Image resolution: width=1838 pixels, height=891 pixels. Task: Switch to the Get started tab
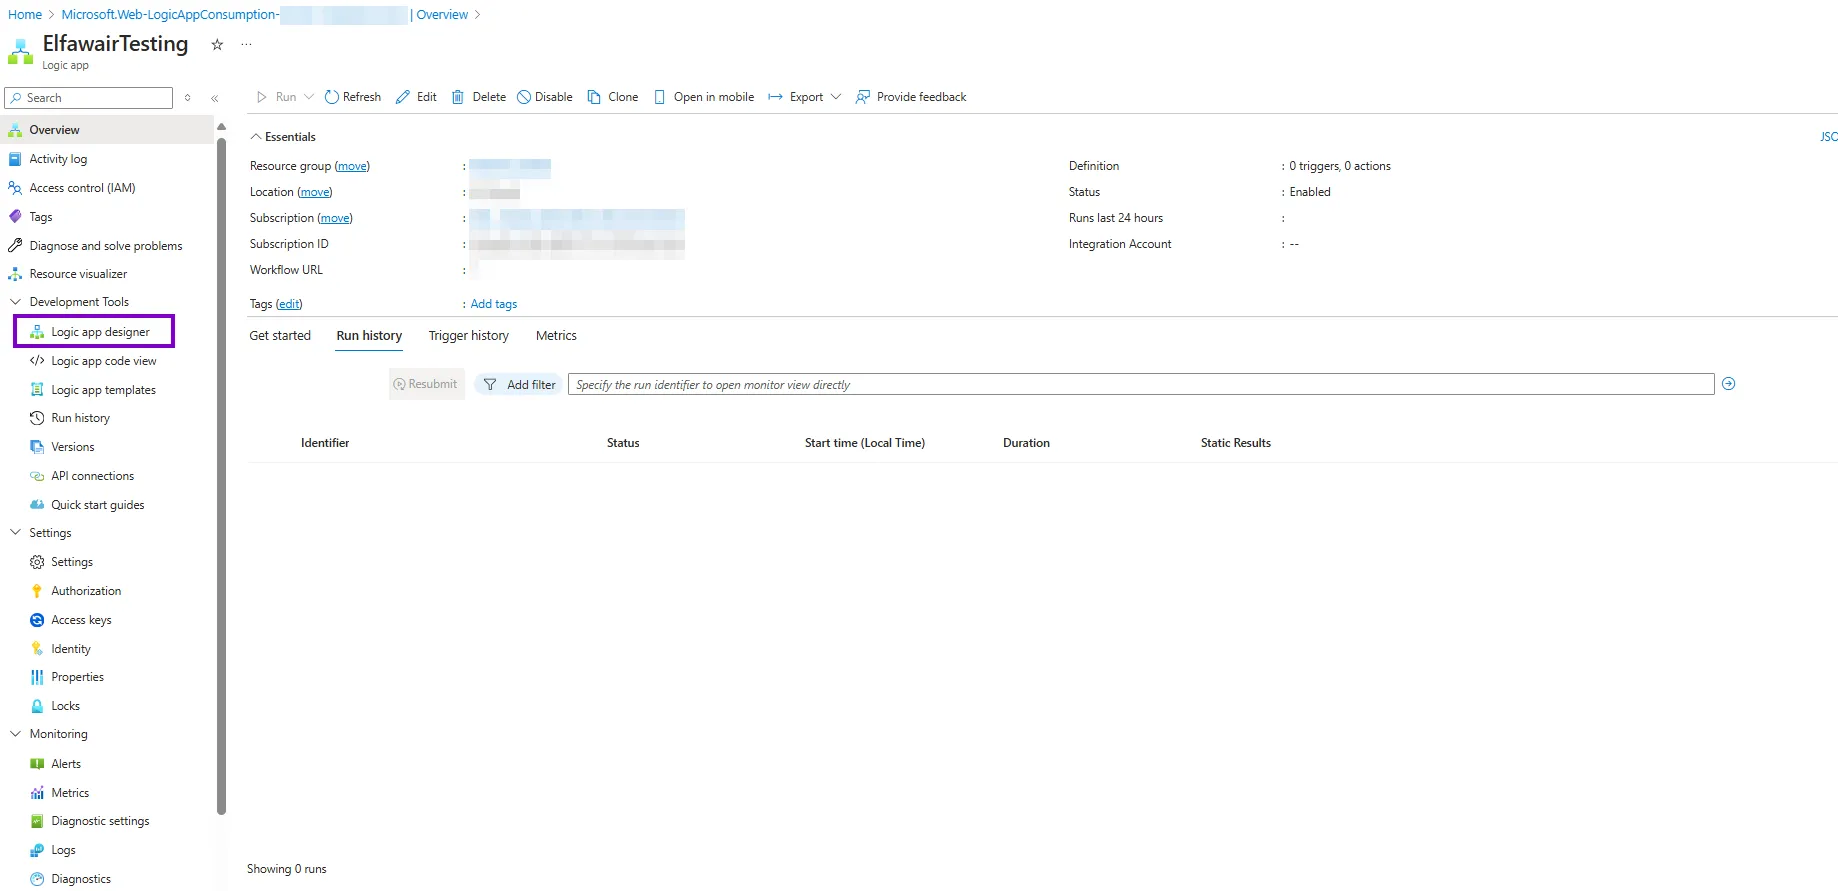pos(280,336)
